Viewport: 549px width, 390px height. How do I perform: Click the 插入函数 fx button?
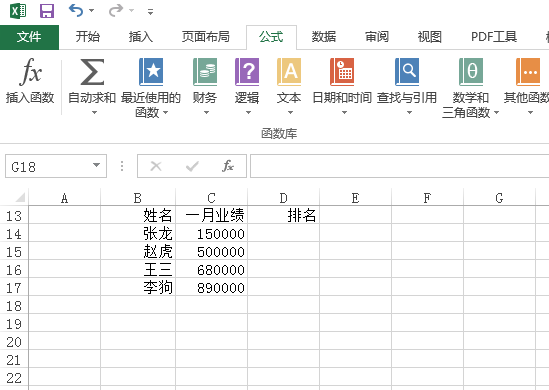click(x=30, y=81)
